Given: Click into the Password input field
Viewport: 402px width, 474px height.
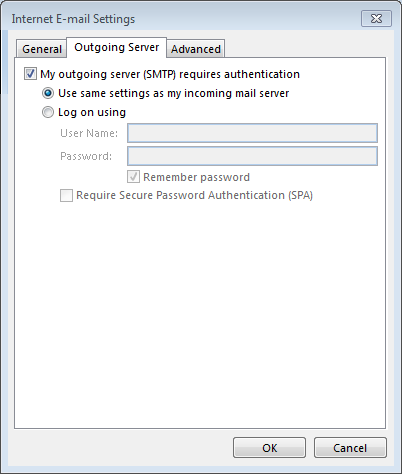Looking at the screenshot, I should [x=252, y=156].
